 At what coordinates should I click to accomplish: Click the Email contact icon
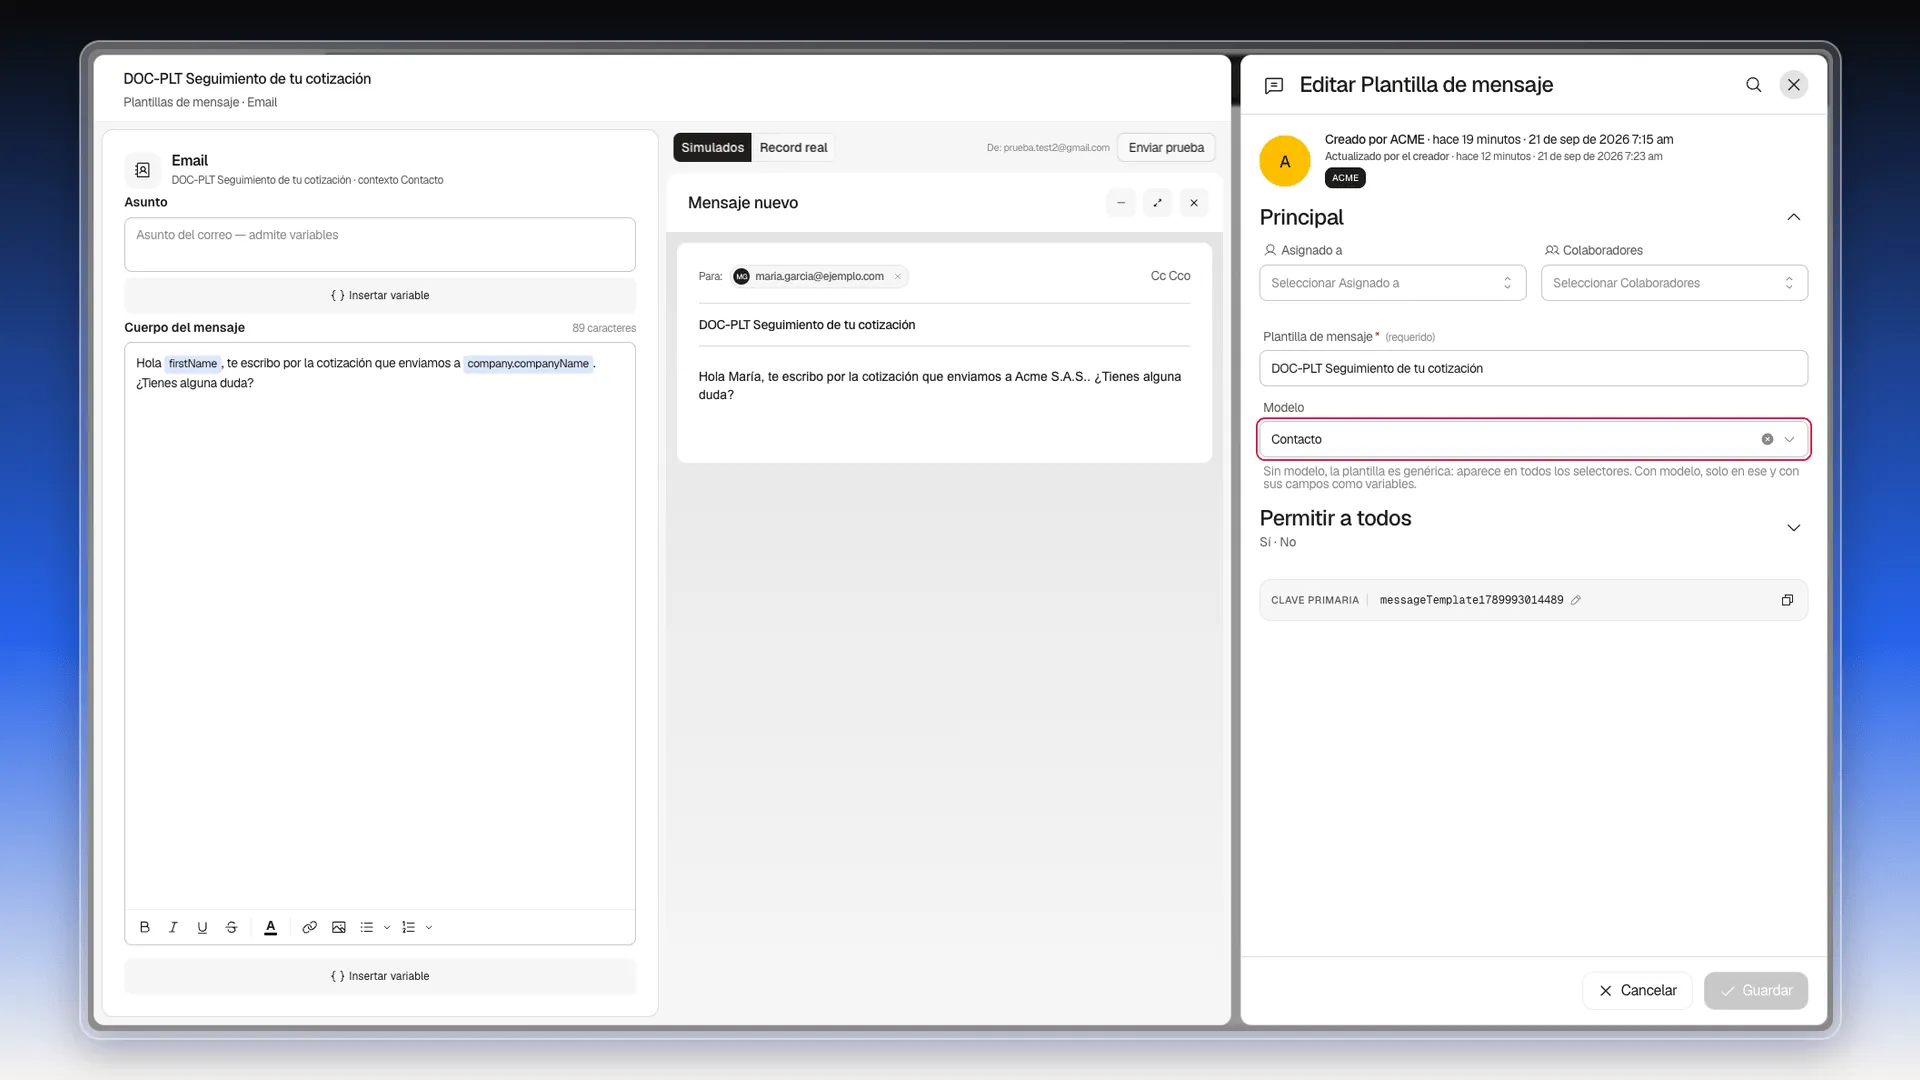(x=143, y=170)
